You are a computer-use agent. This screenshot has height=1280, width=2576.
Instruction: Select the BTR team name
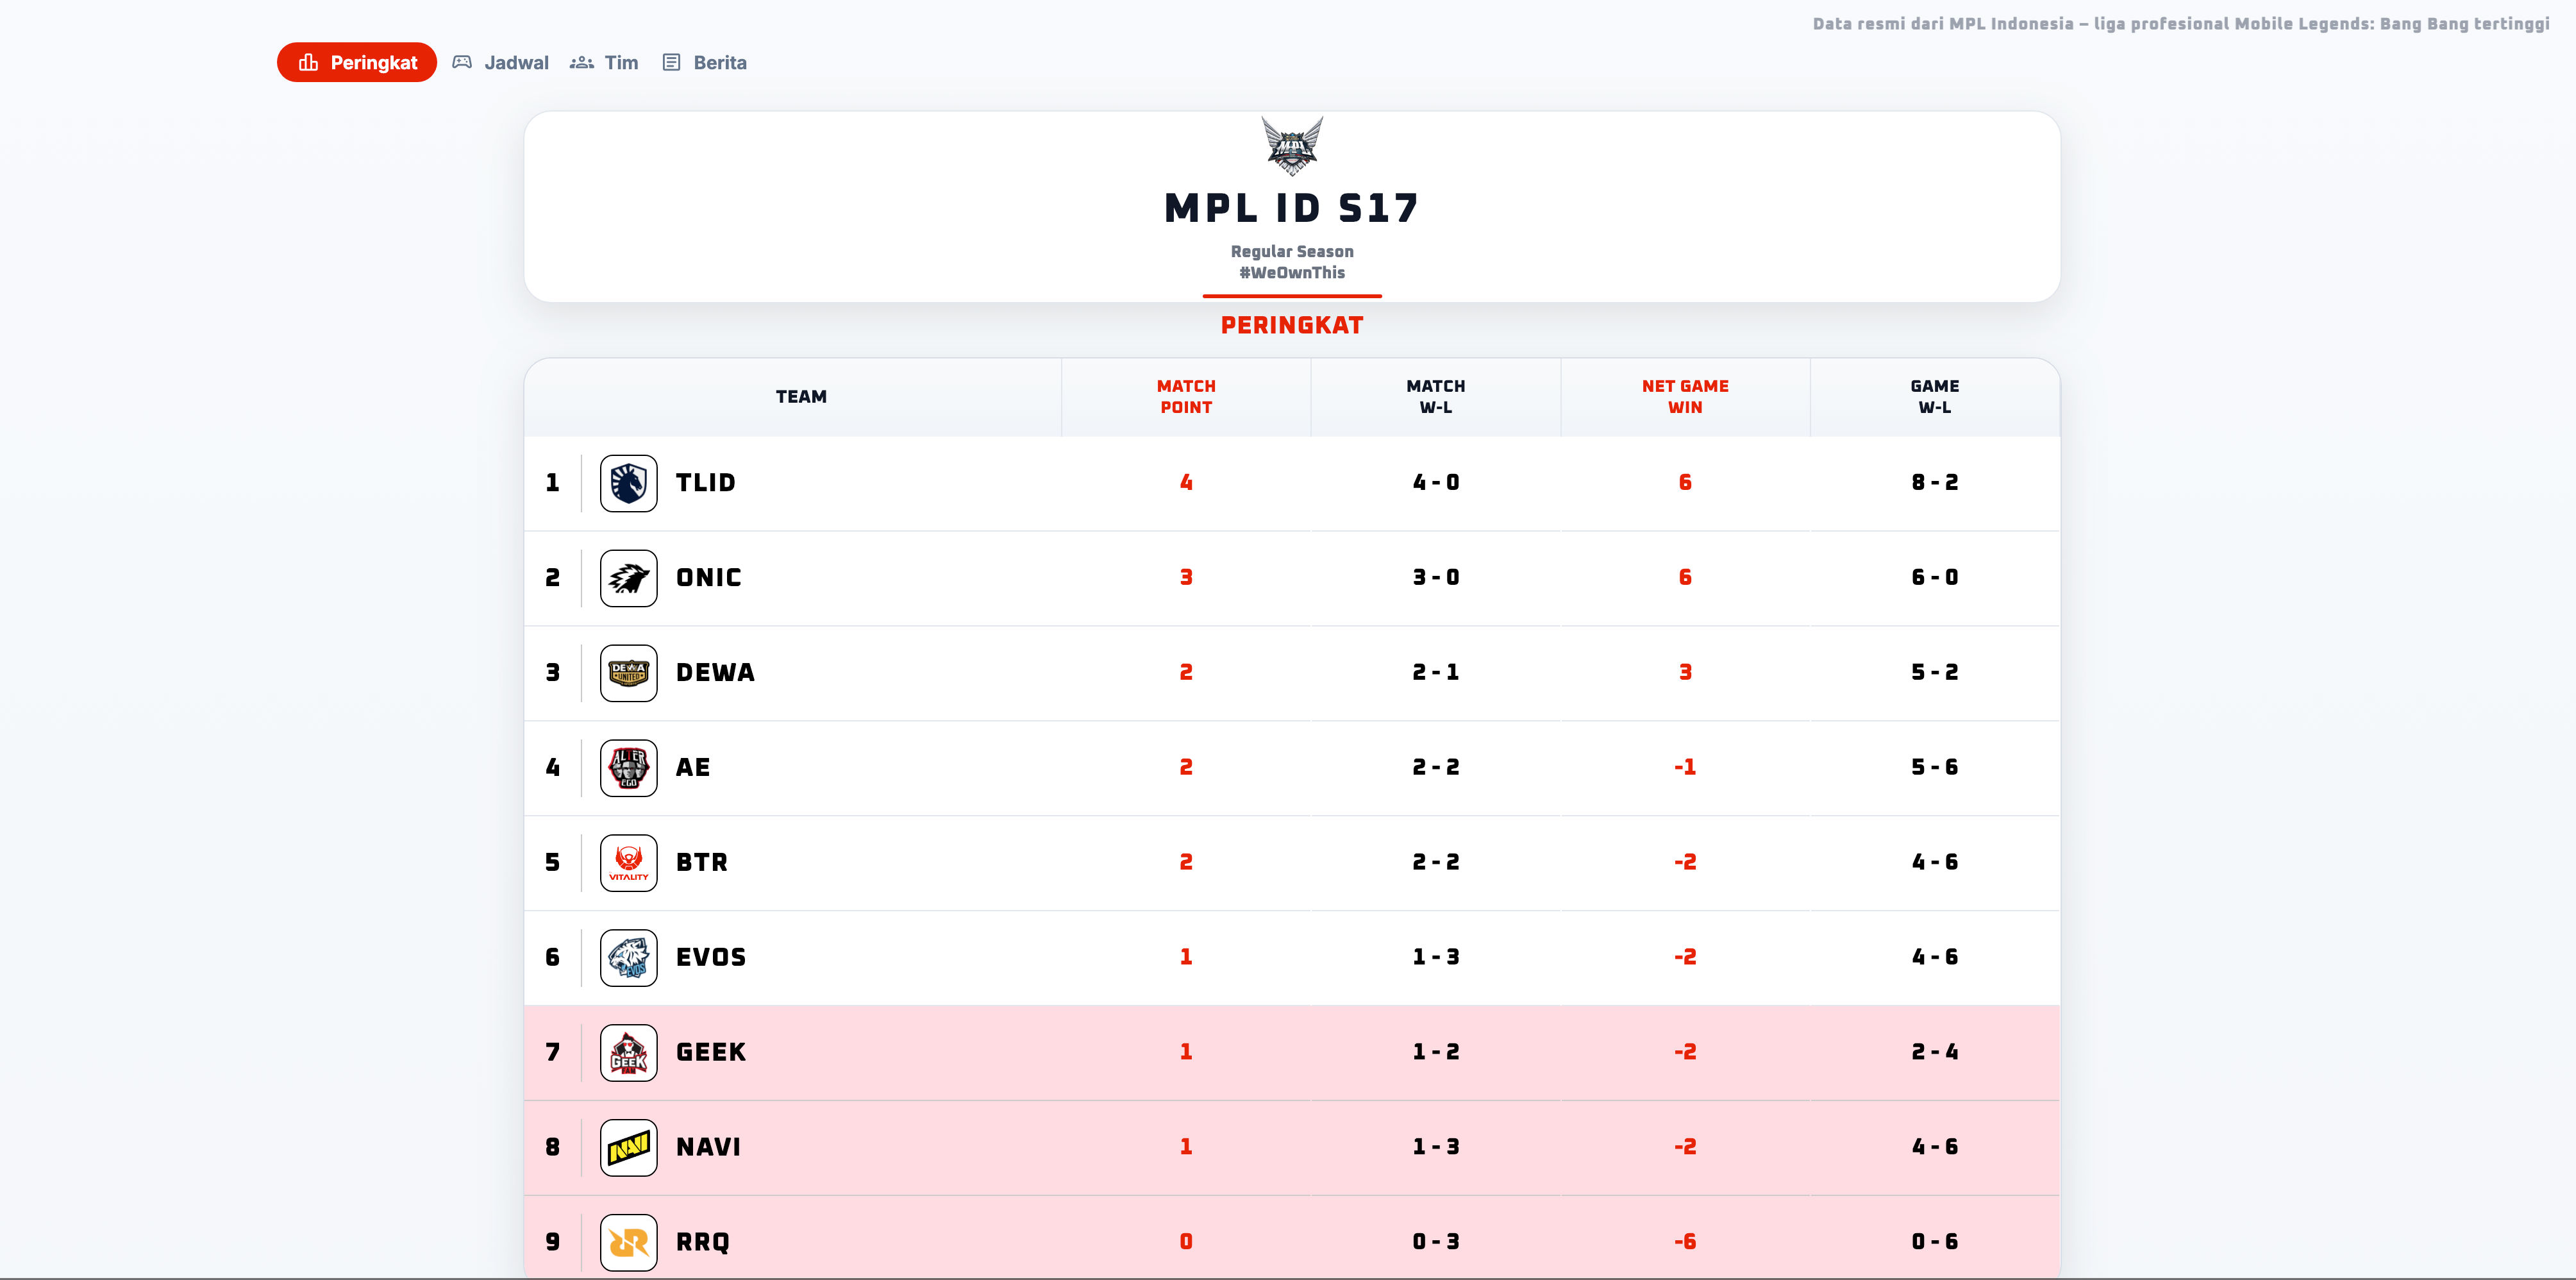pos(702,863)
